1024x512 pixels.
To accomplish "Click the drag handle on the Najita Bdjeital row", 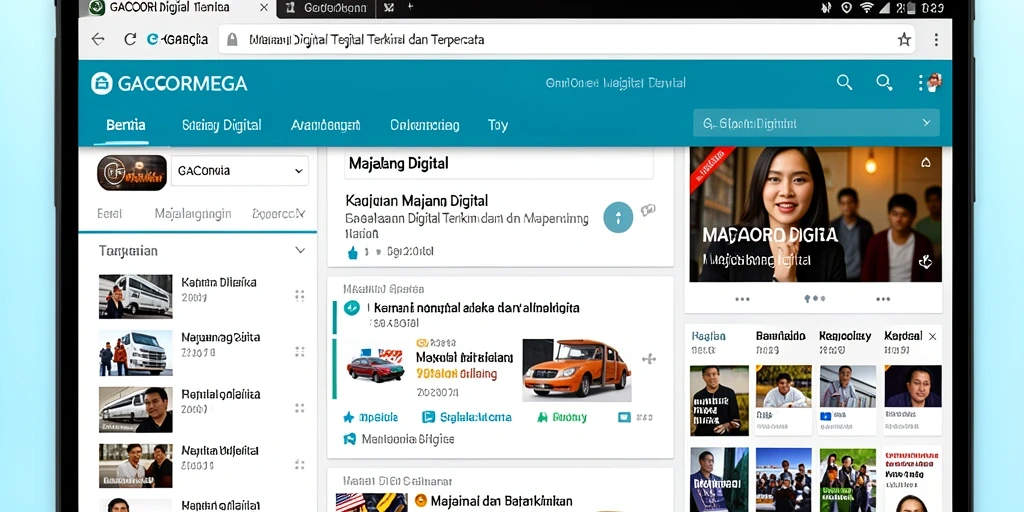I will tap(300, 465).
